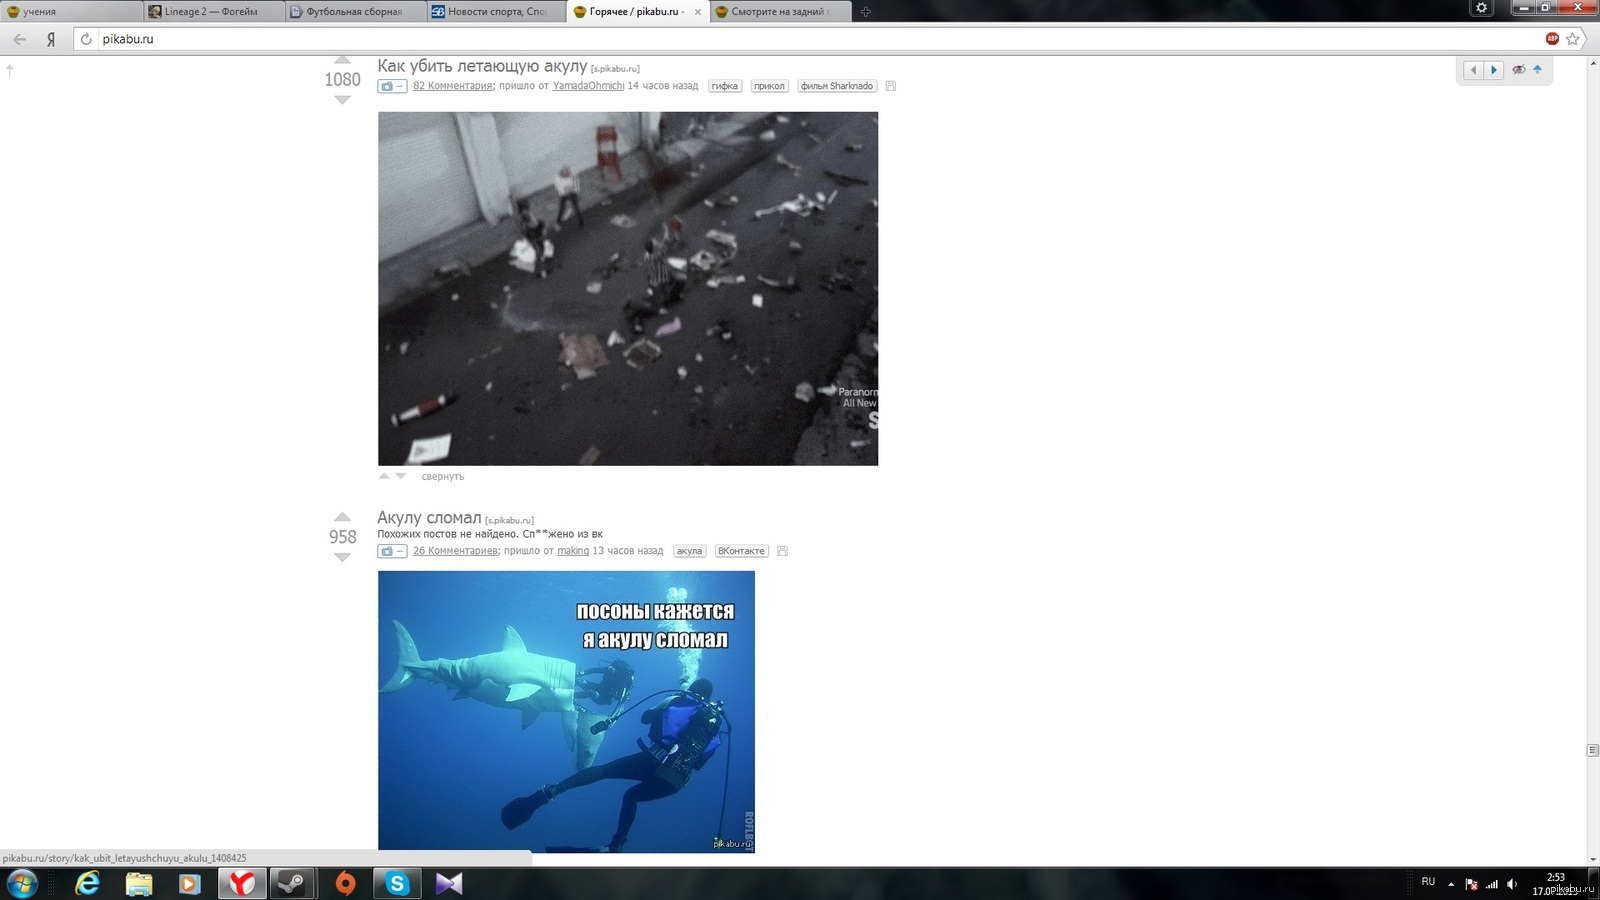Open the '82 Комментария' link
This screenshot has height=900, width=1600.
coord(452,86)
